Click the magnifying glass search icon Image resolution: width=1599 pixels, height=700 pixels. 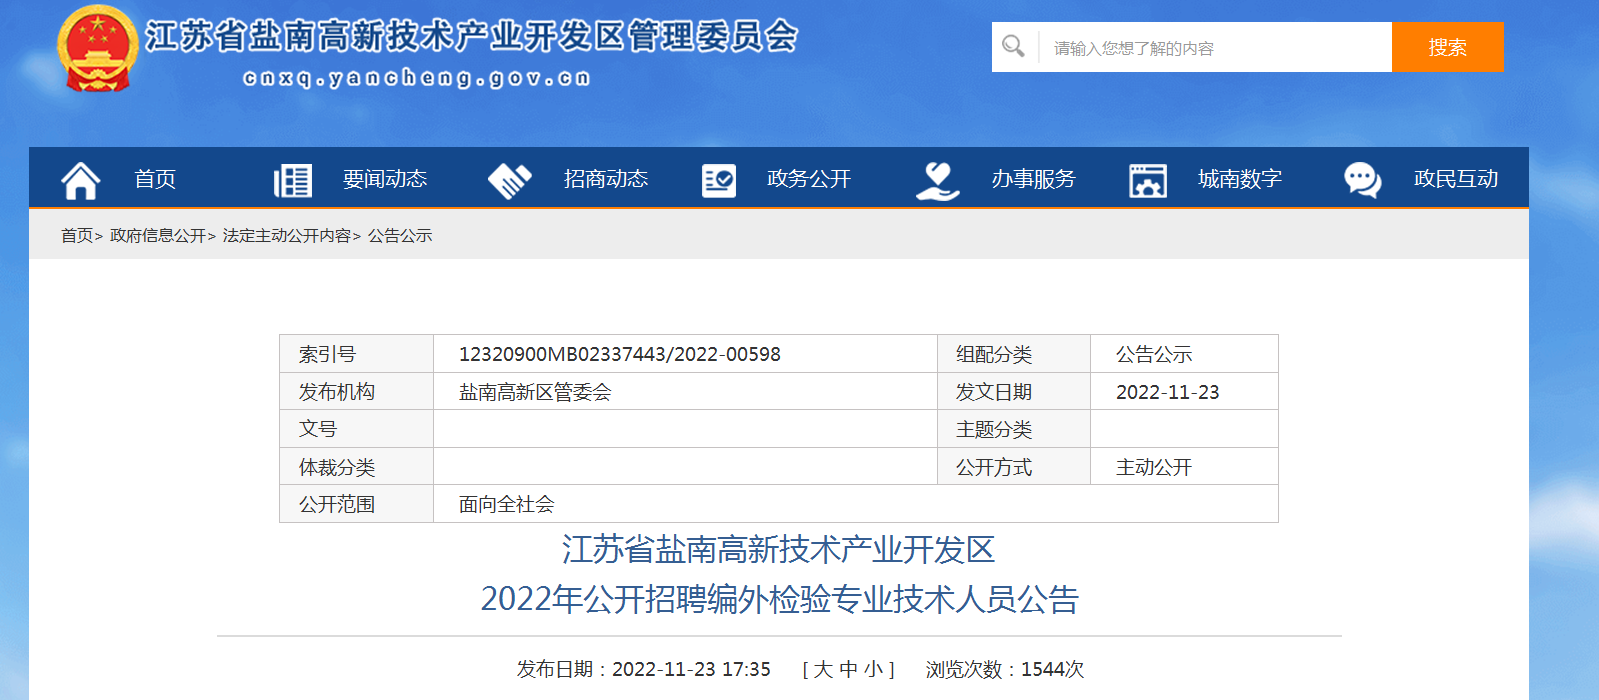1013,47
